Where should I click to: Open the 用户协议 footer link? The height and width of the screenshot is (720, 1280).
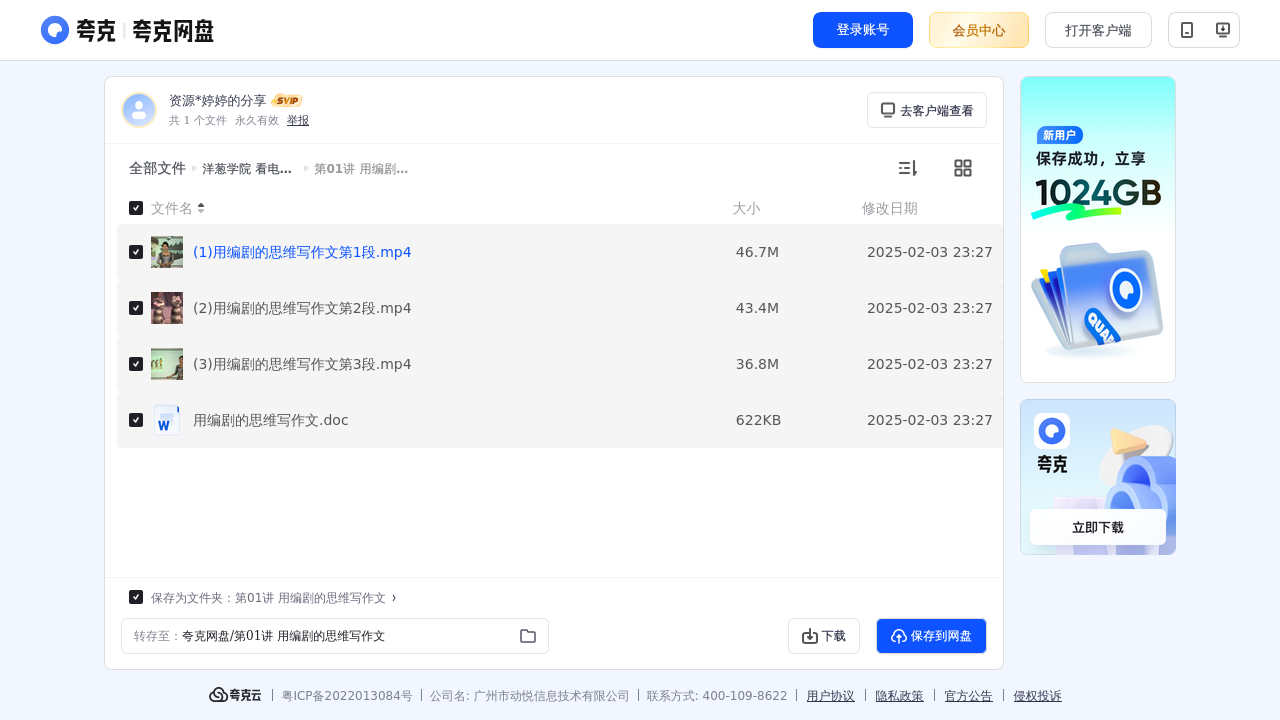coord(831,696)
